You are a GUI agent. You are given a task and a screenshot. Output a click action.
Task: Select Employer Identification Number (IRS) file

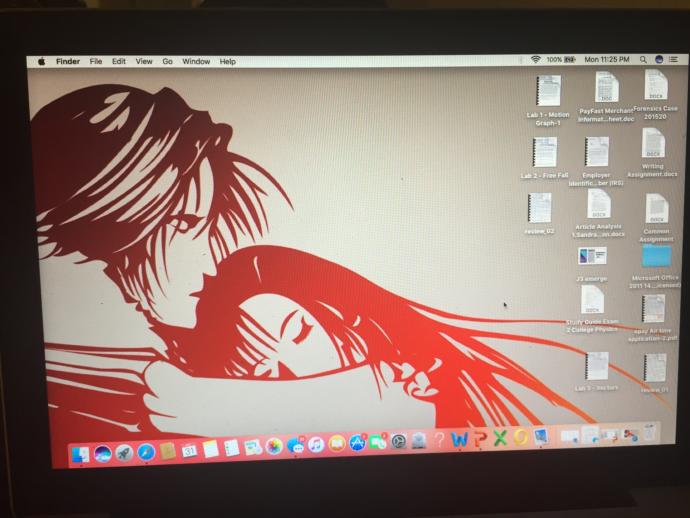tap(596, 161)
